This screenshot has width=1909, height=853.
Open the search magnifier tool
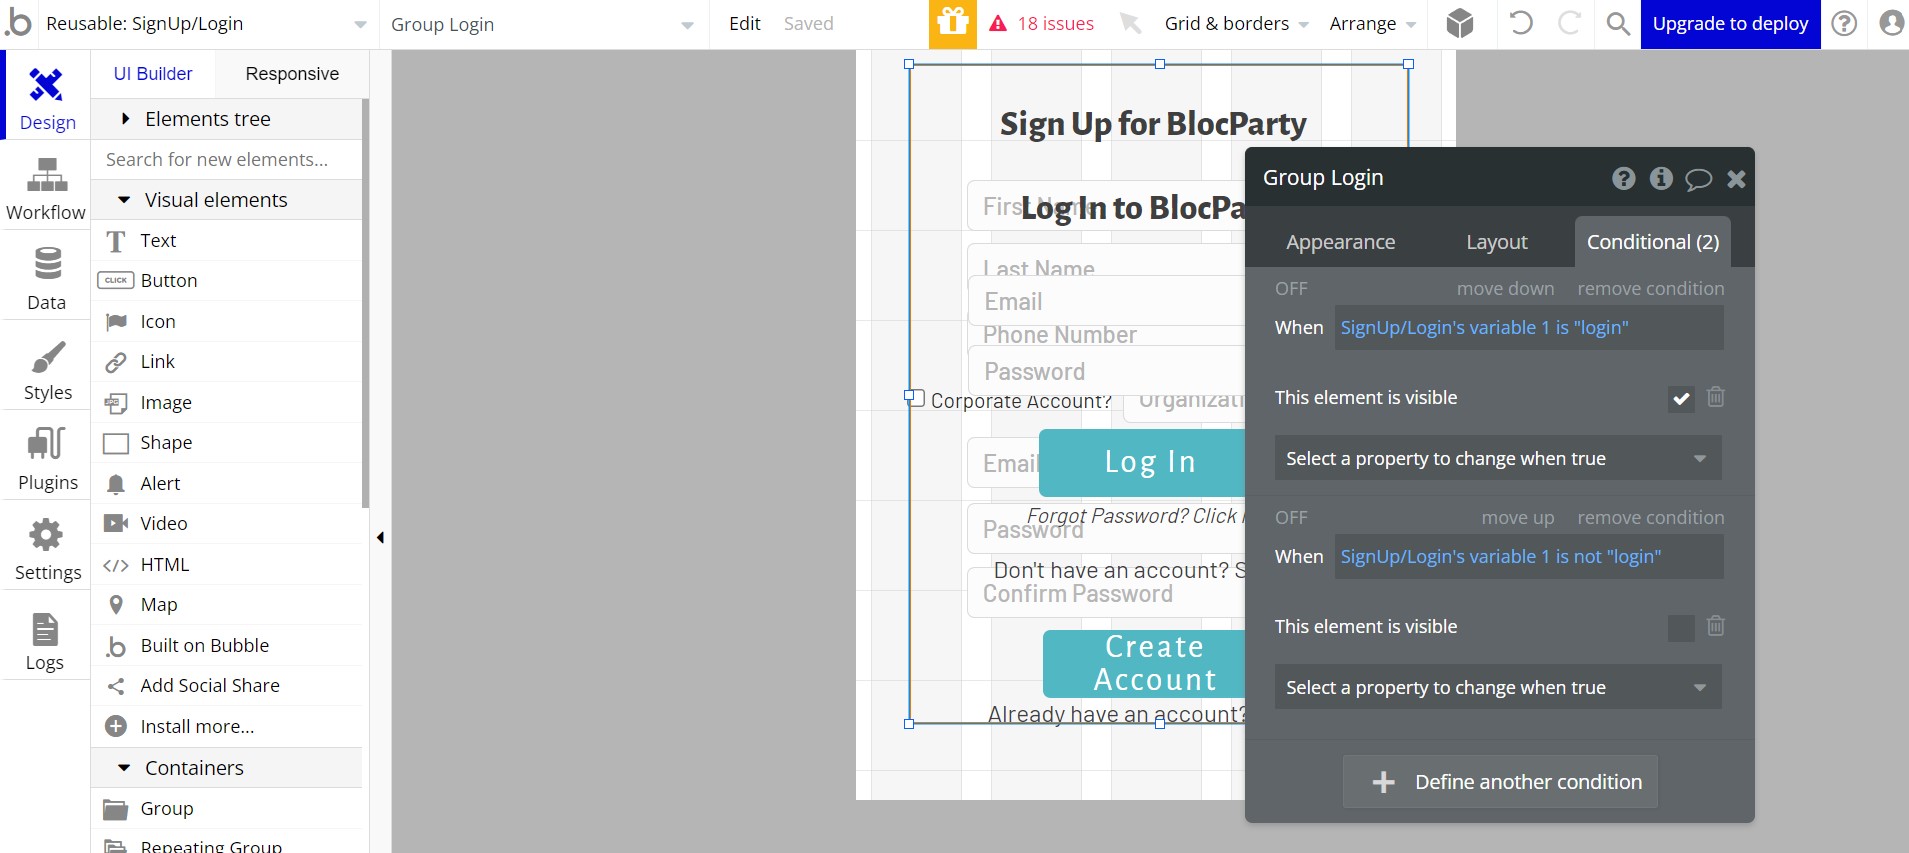pos(1617,23)
